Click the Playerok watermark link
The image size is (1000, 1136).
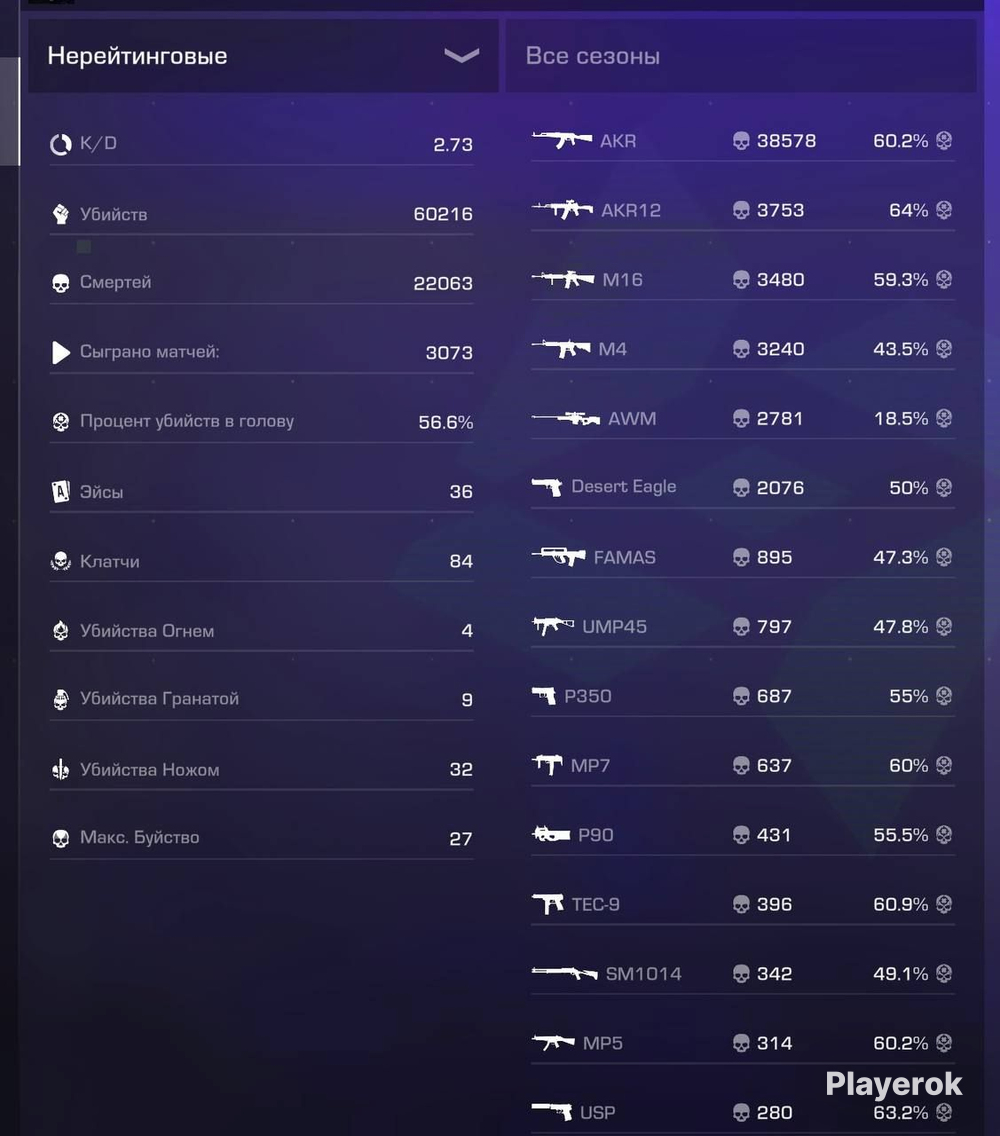pyautogui.click(x=893, y=1085)
